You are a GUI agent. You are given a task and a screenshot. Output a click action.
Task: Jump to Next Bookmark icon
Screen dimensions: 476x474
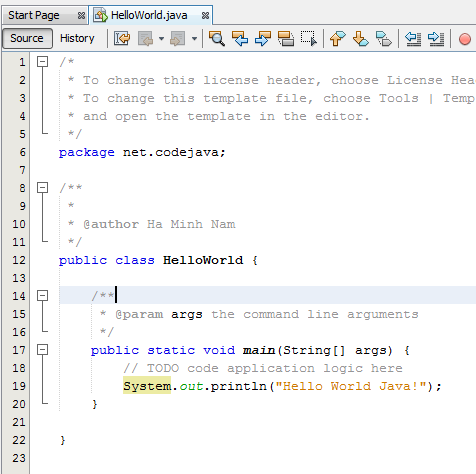(361, 38)
